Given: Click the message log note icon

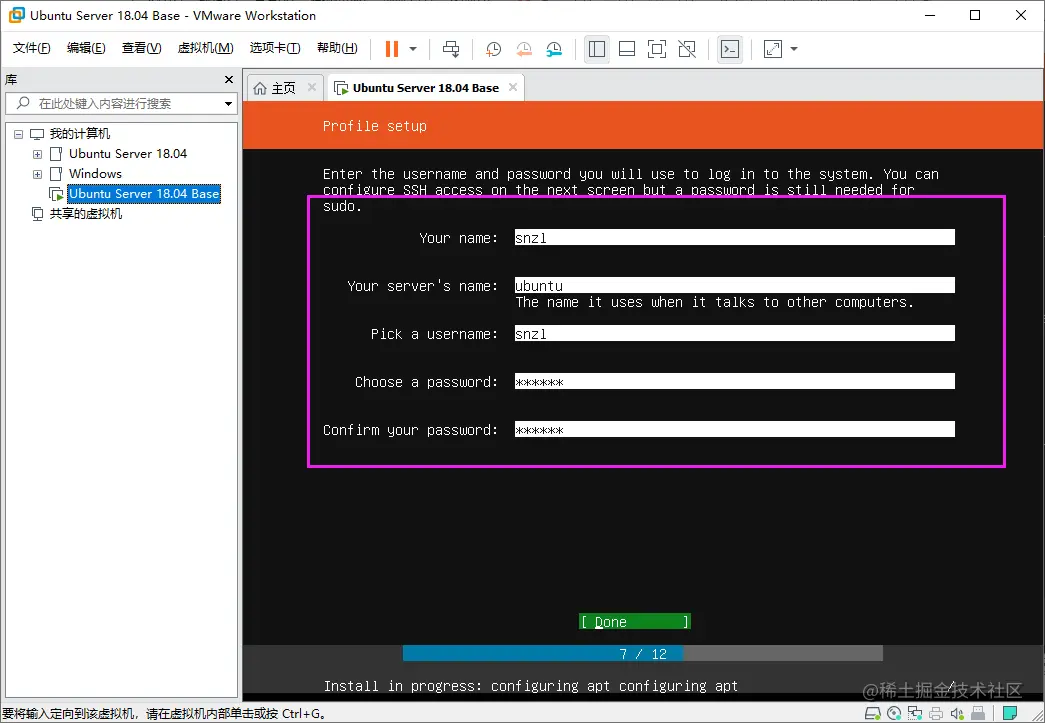Looking at the screenshot, I should pos(1010,714).
